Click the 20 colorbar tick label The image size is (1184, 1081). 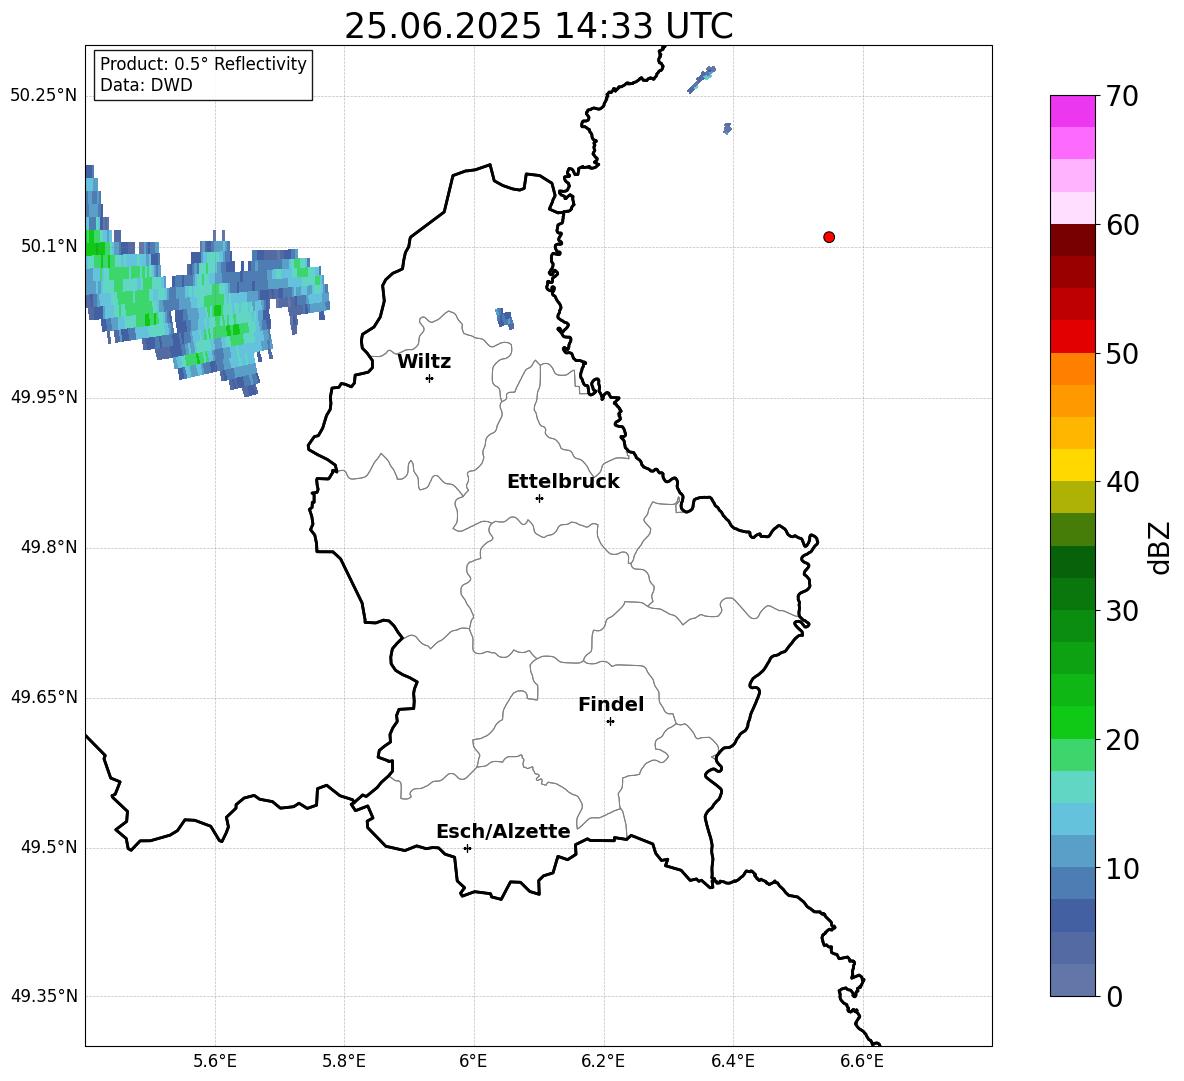(x=1122, y=740)
